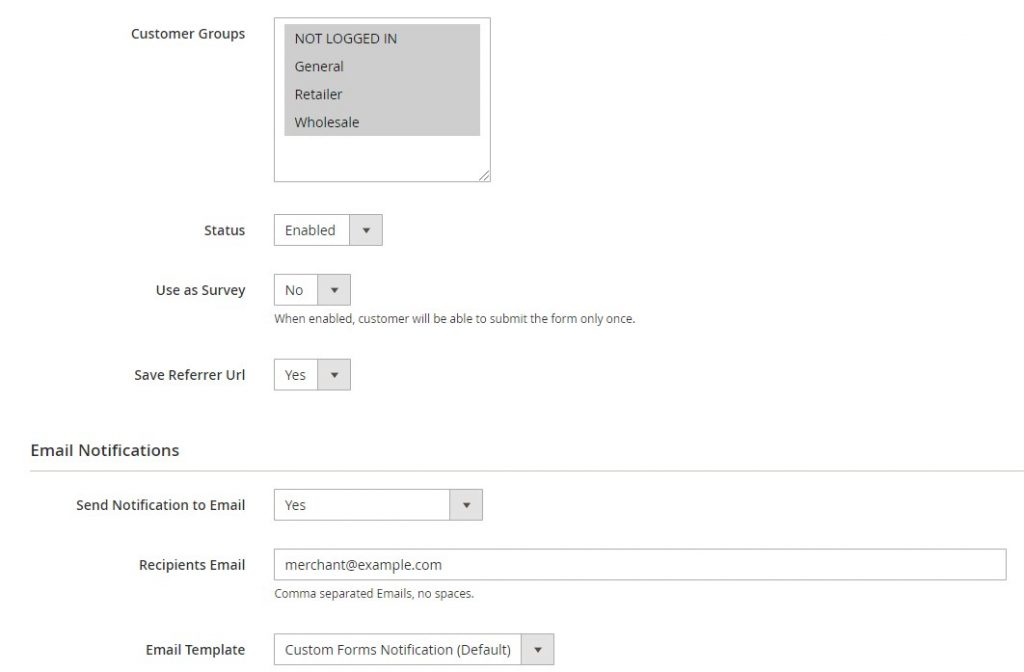Click "Enabled" in the Status selector

click(310, 230)
